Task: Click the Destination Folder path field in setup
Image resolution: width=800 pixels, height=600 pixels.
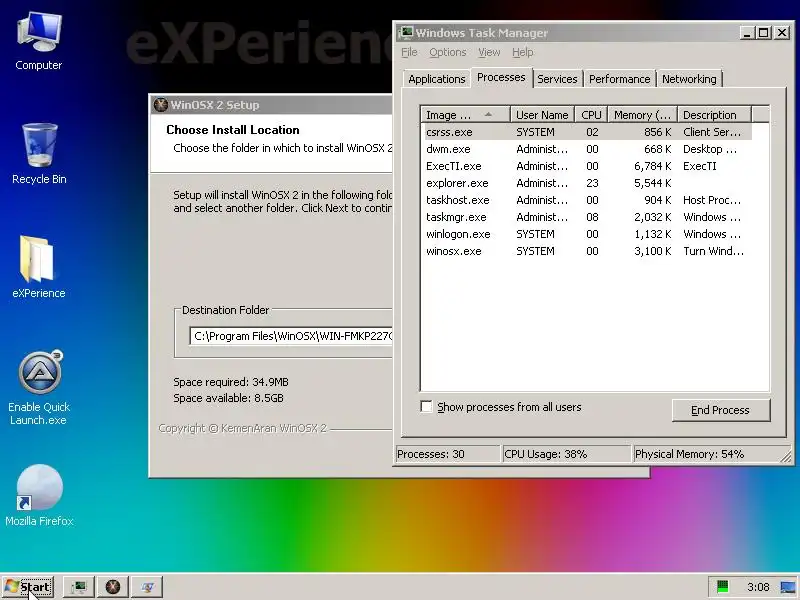Action: coord(291,336)
